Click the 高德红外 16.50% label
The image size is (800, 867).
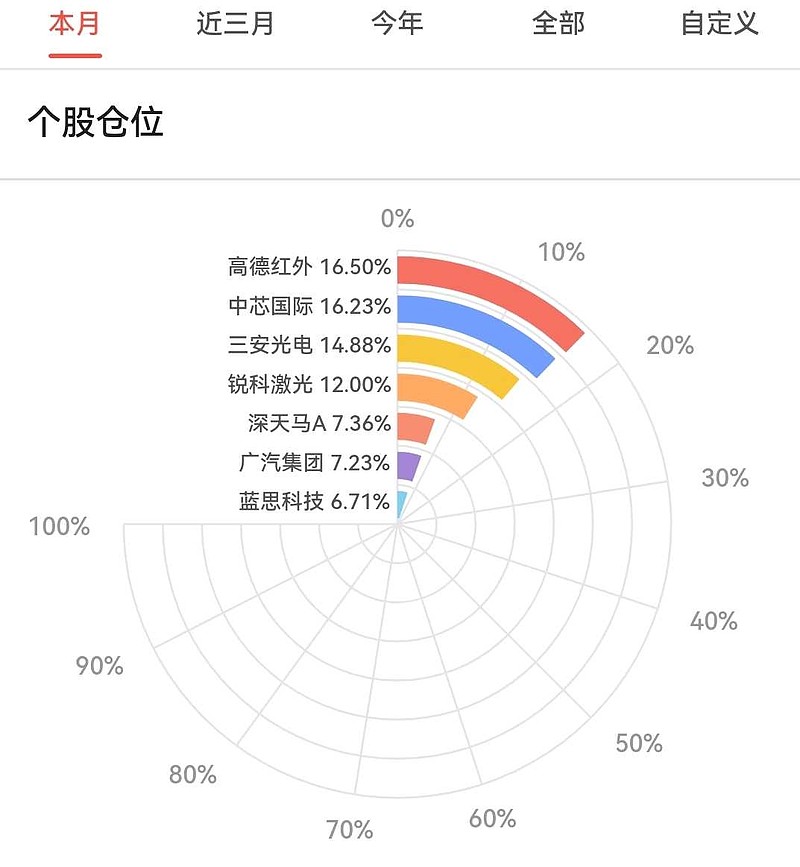[309, 267]
